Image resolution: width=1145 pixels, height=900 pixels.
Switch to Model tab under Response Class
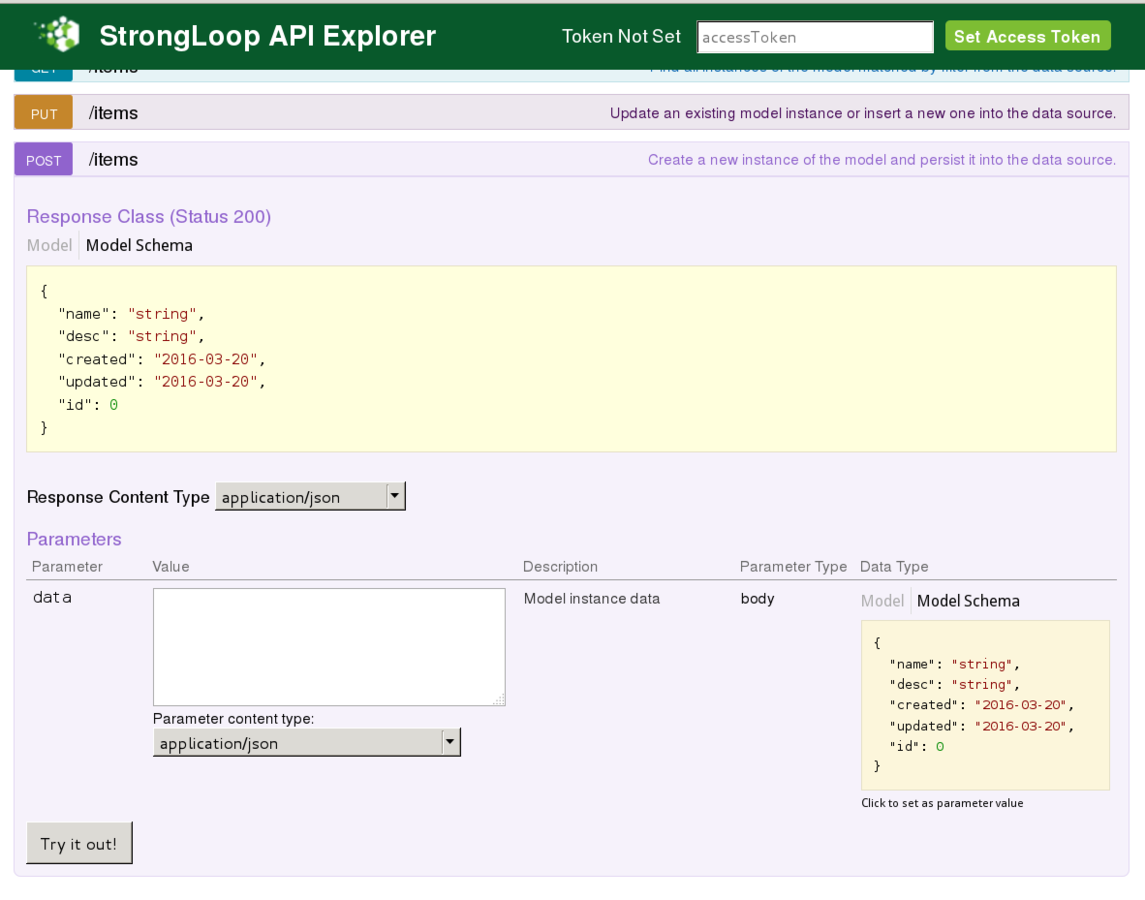(49, 245)
